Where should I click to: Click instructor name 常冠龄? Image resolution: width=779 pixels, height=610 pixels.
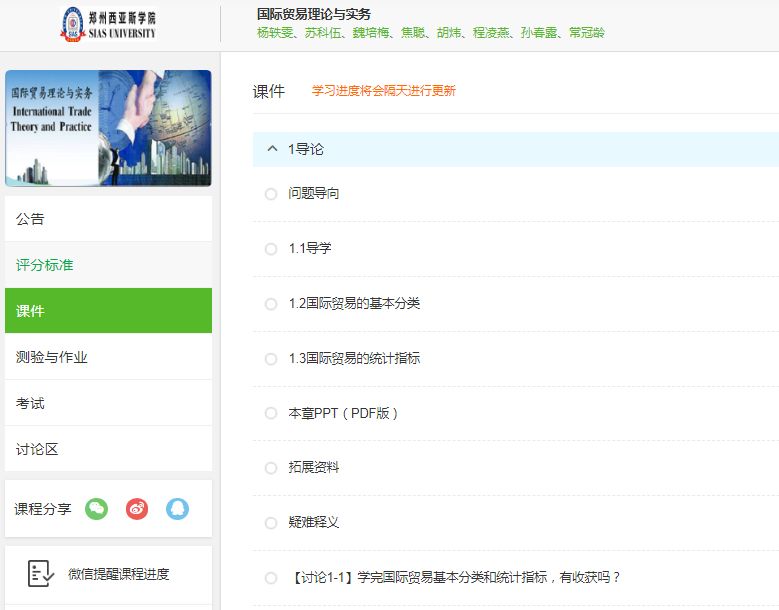[x=587, y=33]
